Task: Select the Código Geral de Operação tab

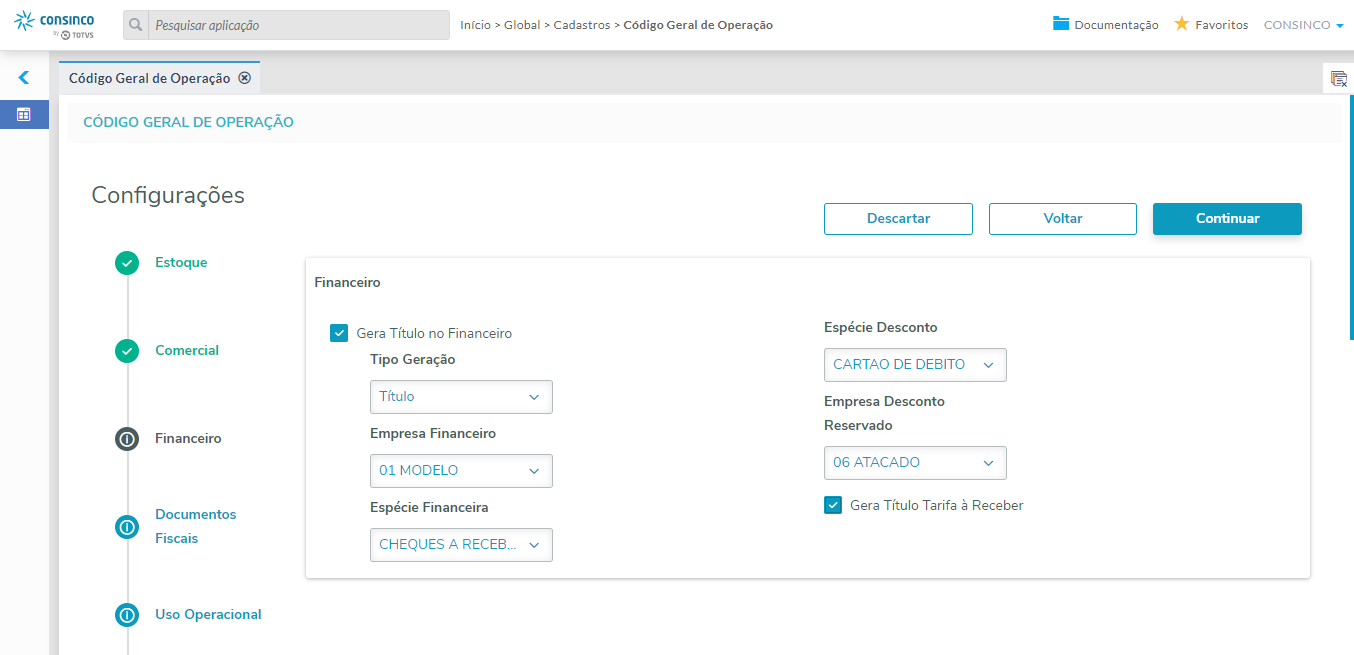Action: coord(149,78)
